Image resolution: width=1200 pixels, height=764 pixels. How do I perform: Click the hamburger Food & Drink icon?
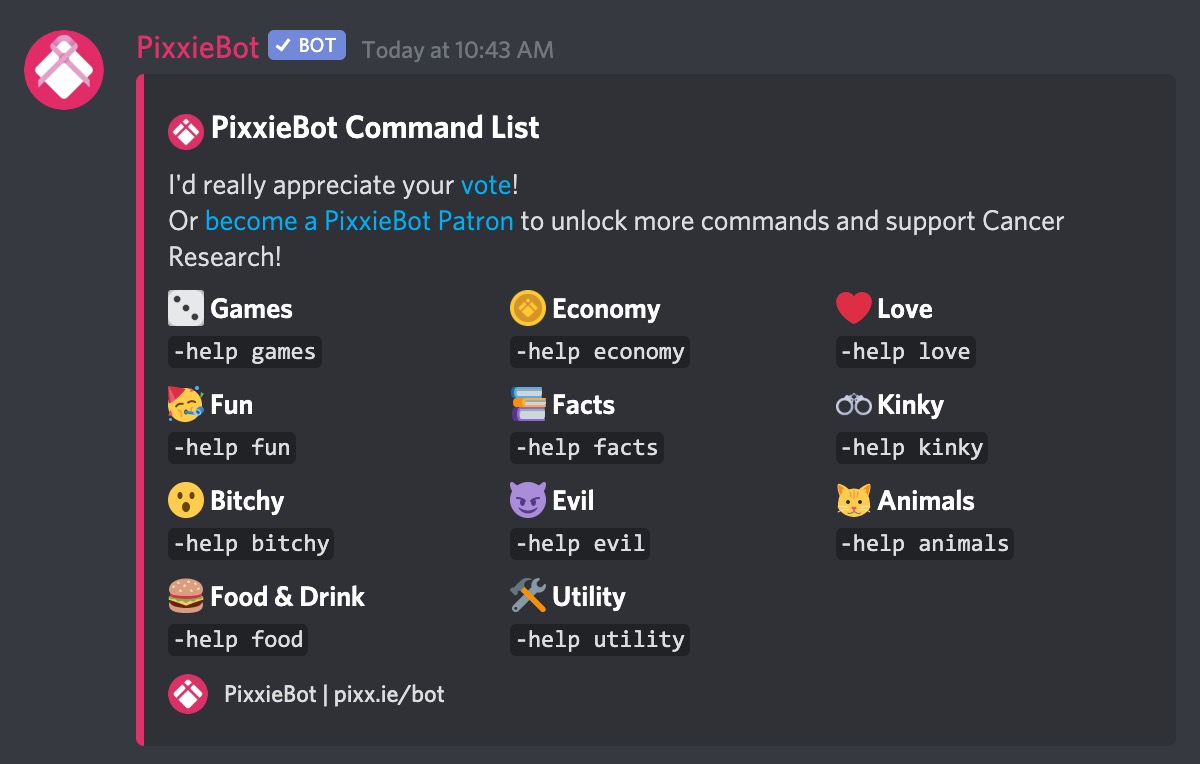[186, 596]
